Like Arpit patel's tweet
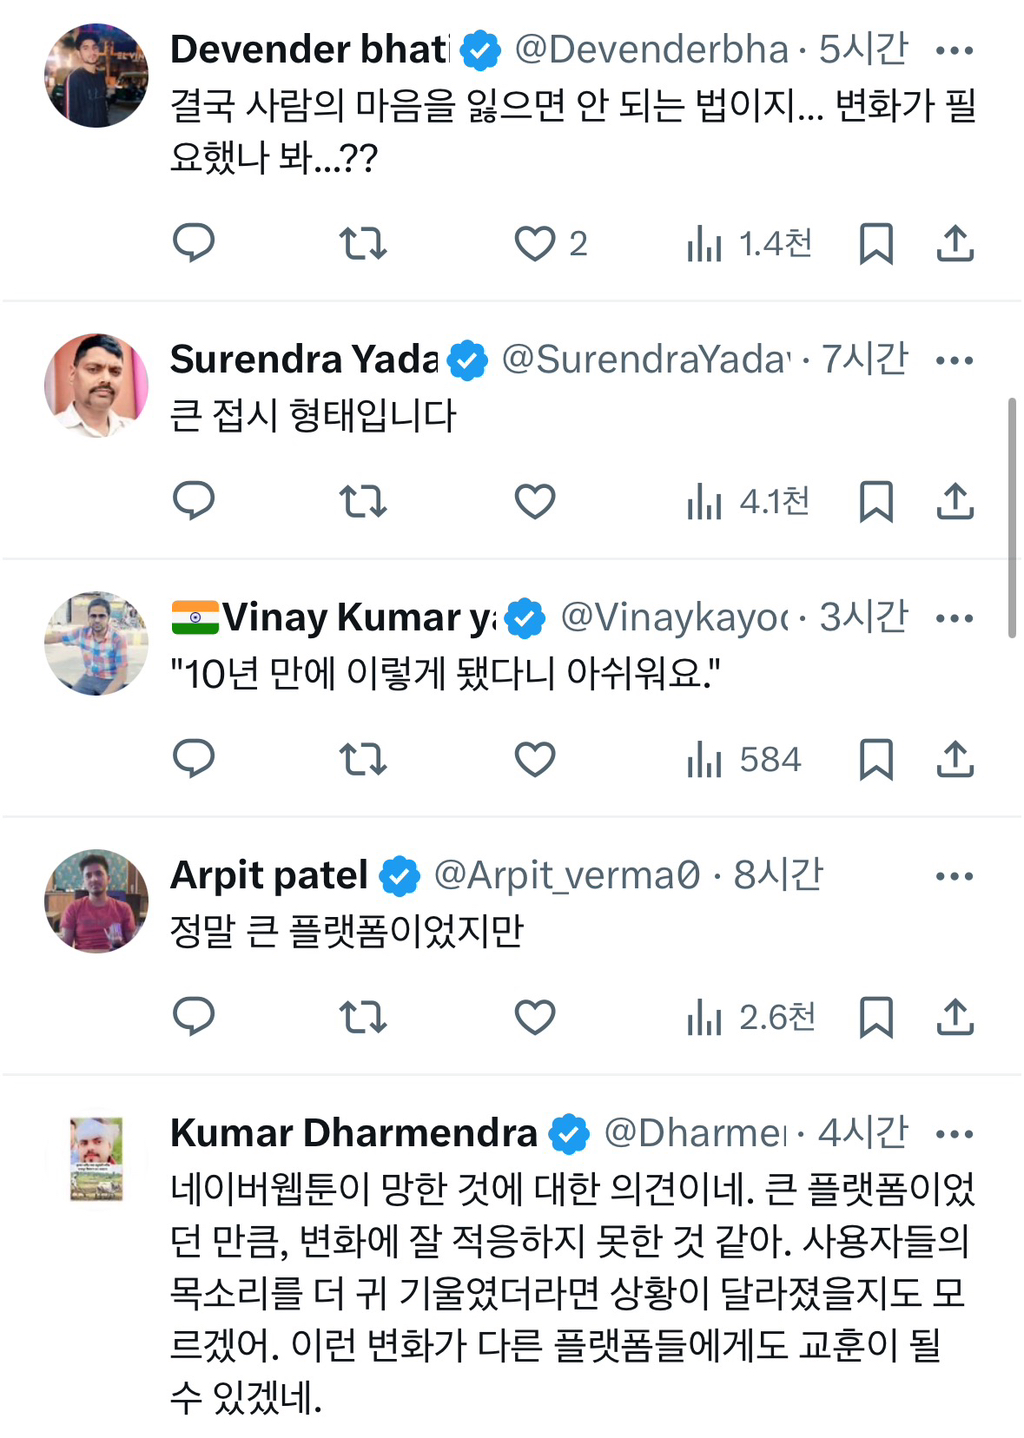This screenshot has width=1024, height=1438. point(535,1018)
